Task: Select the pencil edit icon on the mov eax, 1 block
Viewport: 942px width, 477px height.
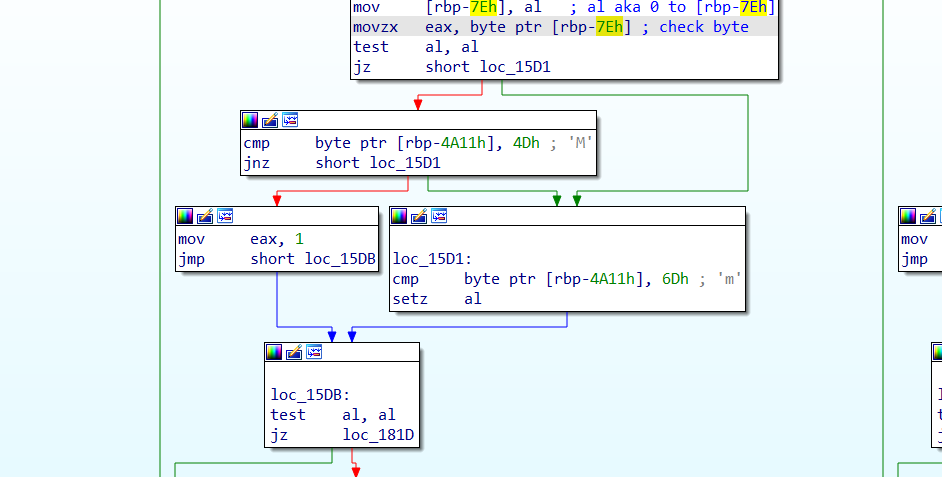Action: click(x=205, y=216)
